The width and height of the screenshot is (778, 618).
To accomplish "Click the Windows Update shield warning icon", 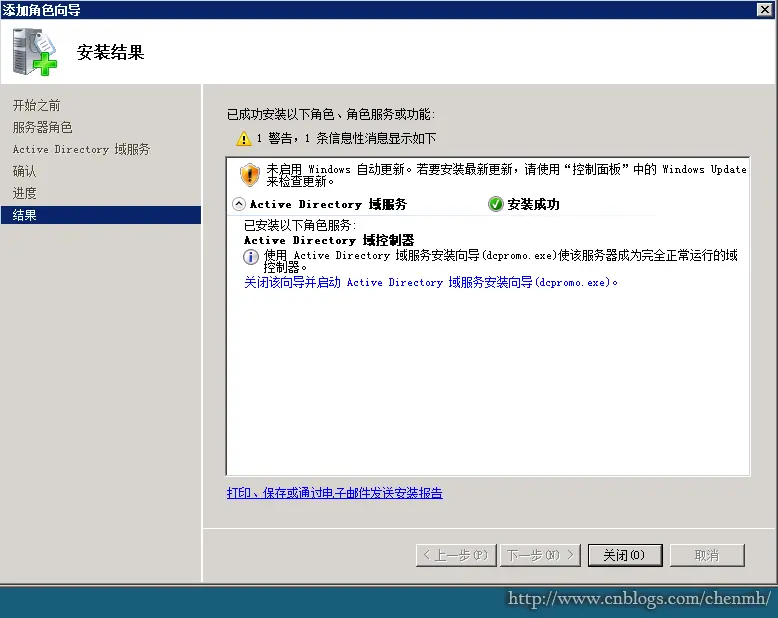I will point(250,175).
